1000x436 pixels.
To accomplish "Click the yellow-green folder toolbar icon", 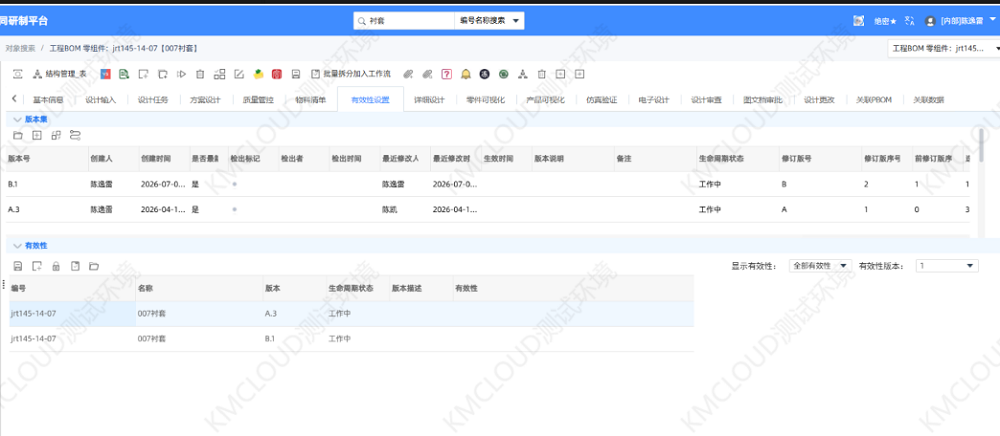I will pyautogui.click(x=258, y=74).
